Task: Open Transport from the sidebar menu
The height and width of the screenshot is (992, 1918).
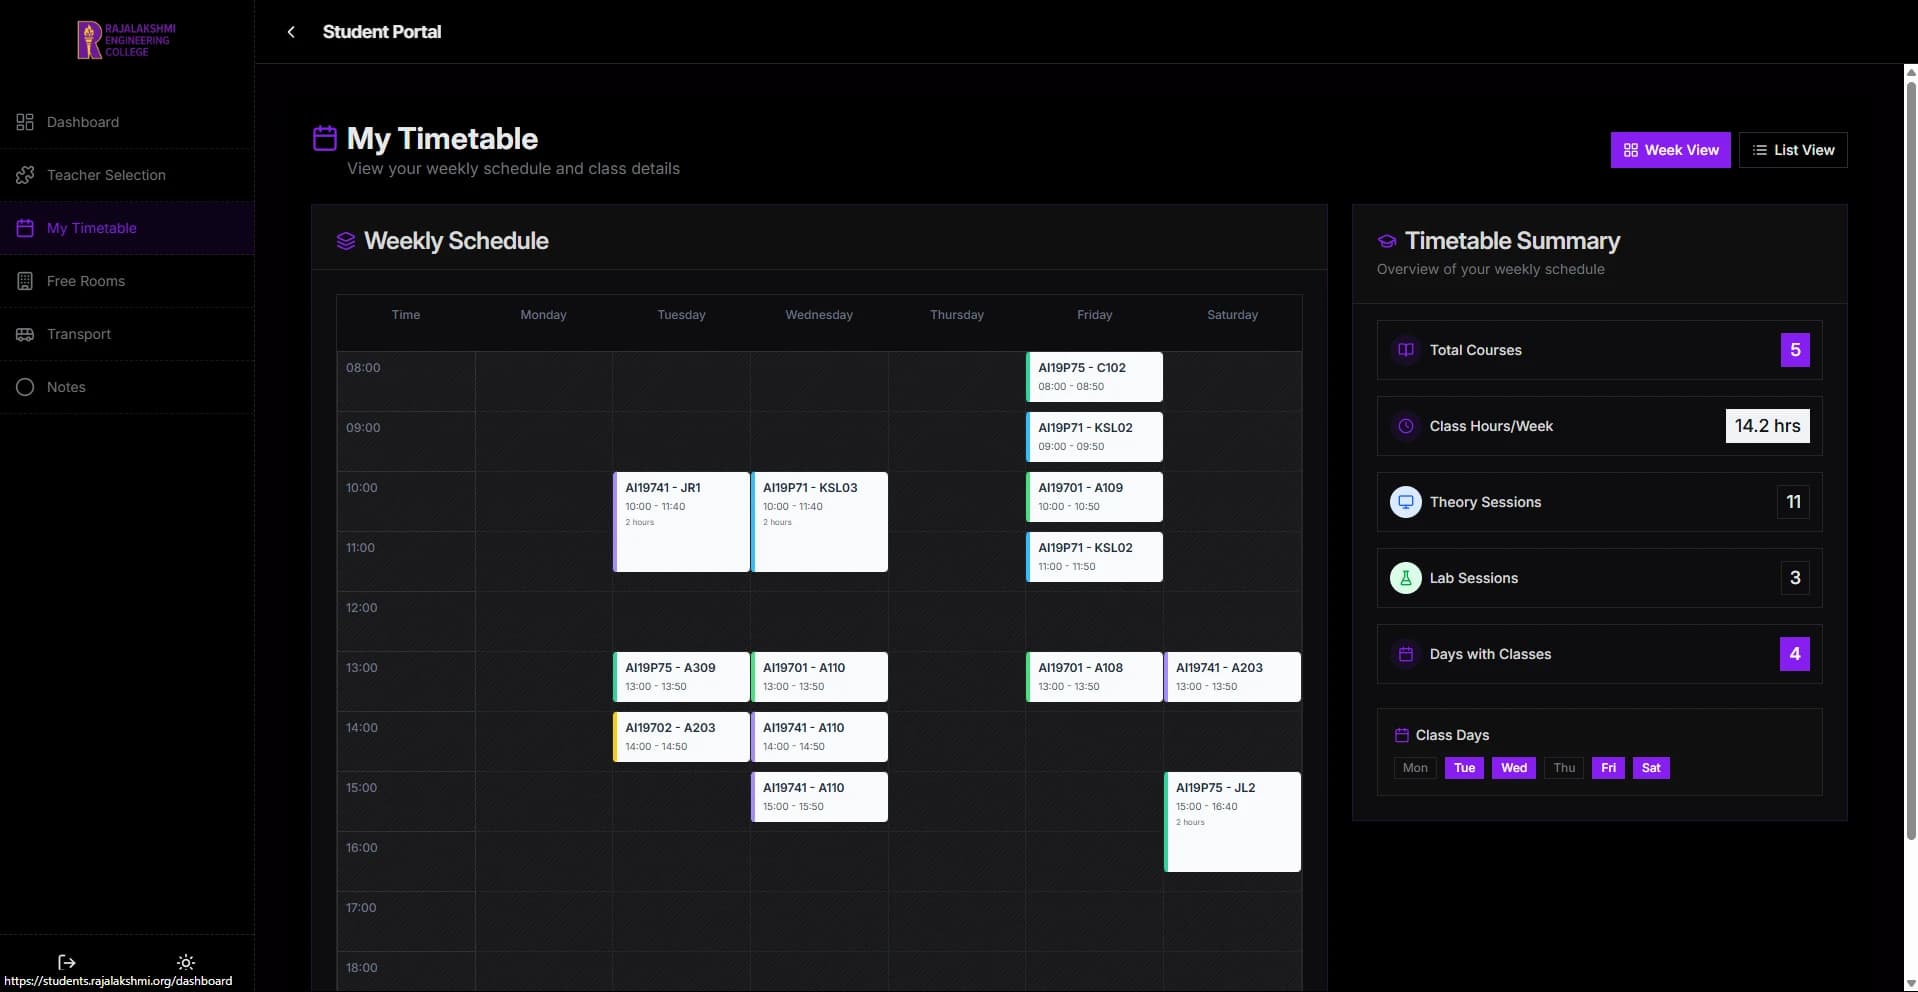Action: tap(79, 333)
